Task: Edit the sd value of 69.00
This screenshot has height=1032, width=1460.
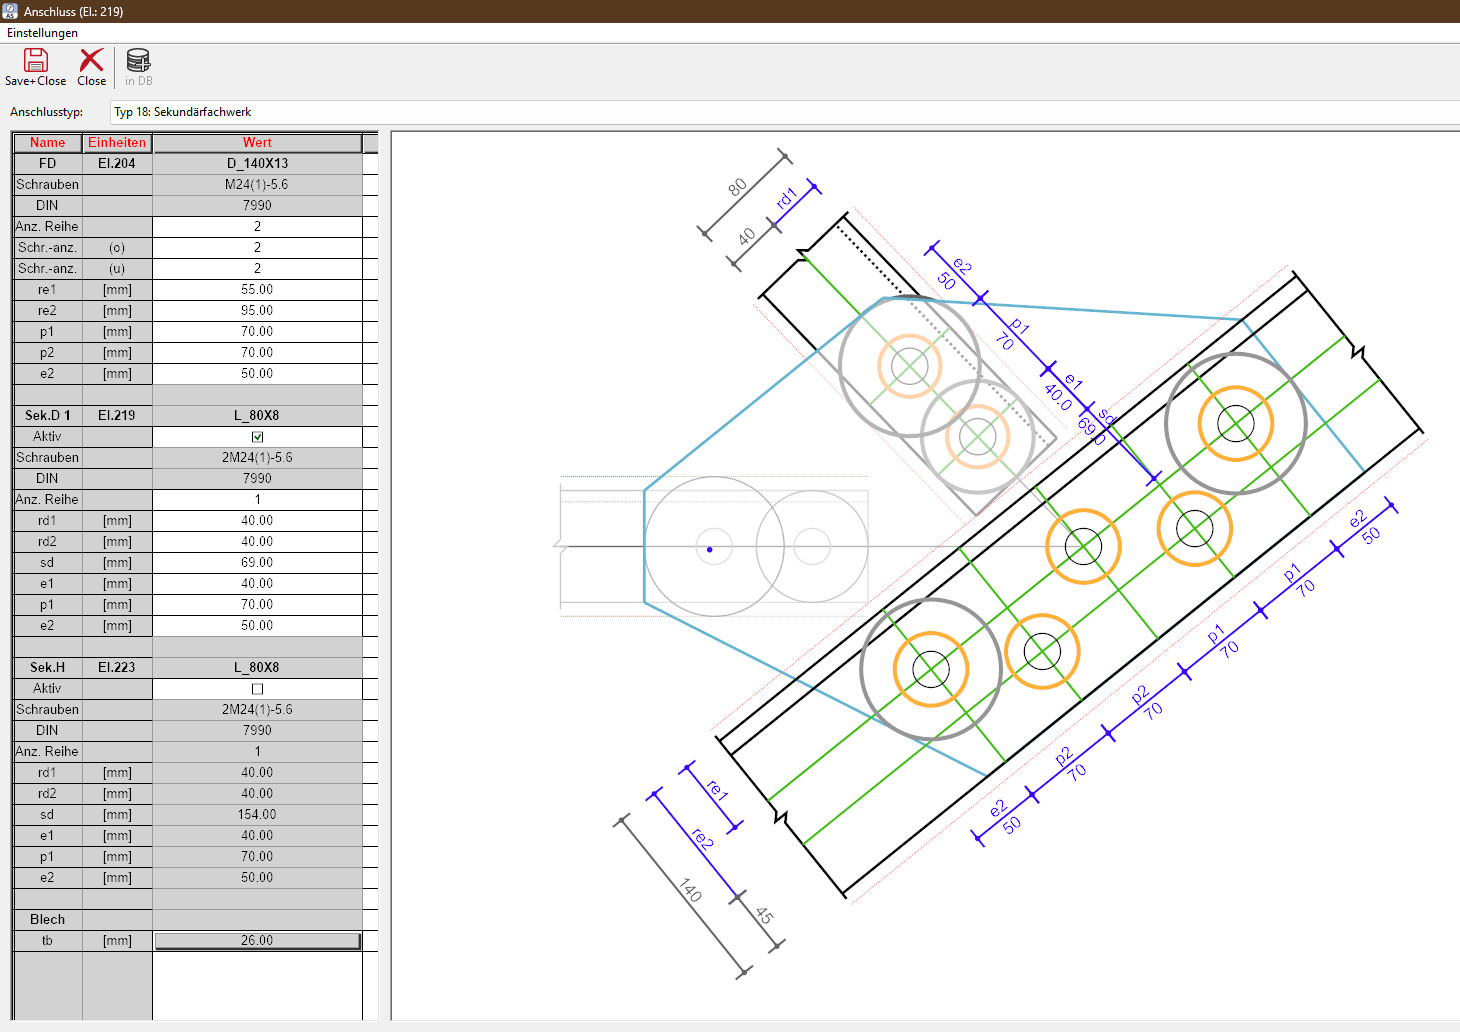Action: coord(257,562)
